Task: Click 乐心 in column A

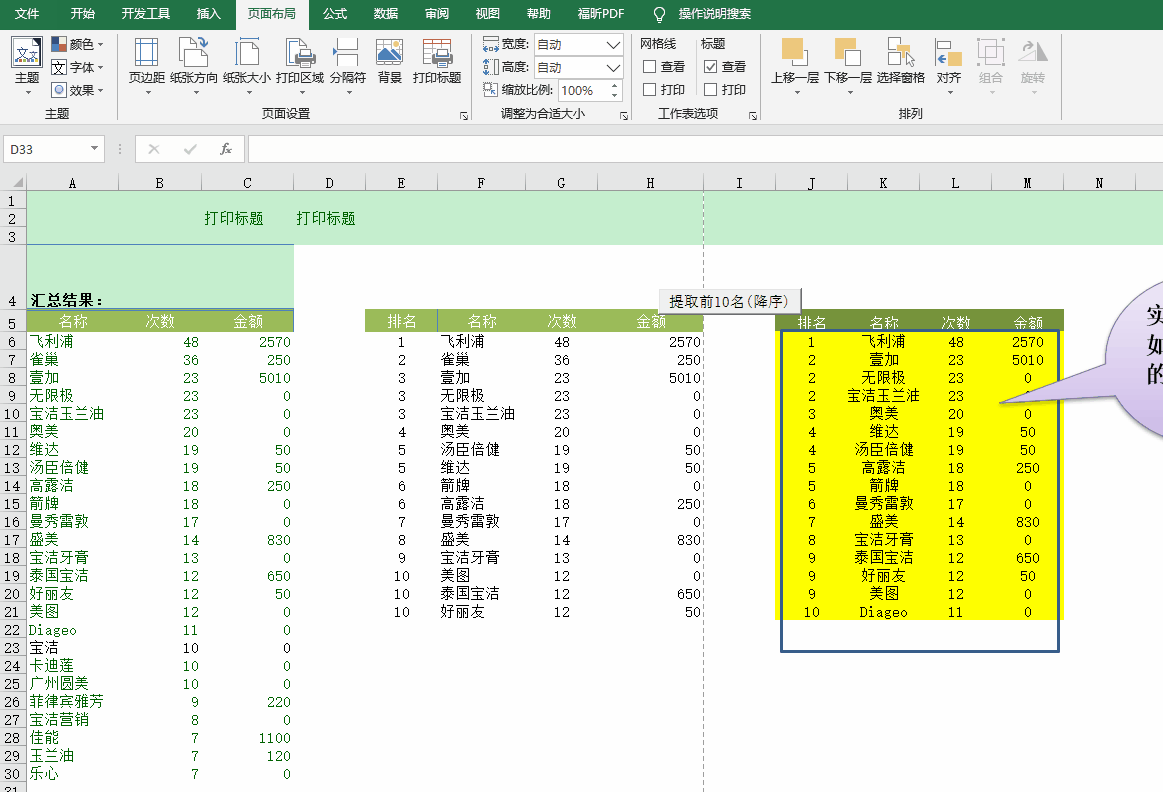Action: click(44, 773)
